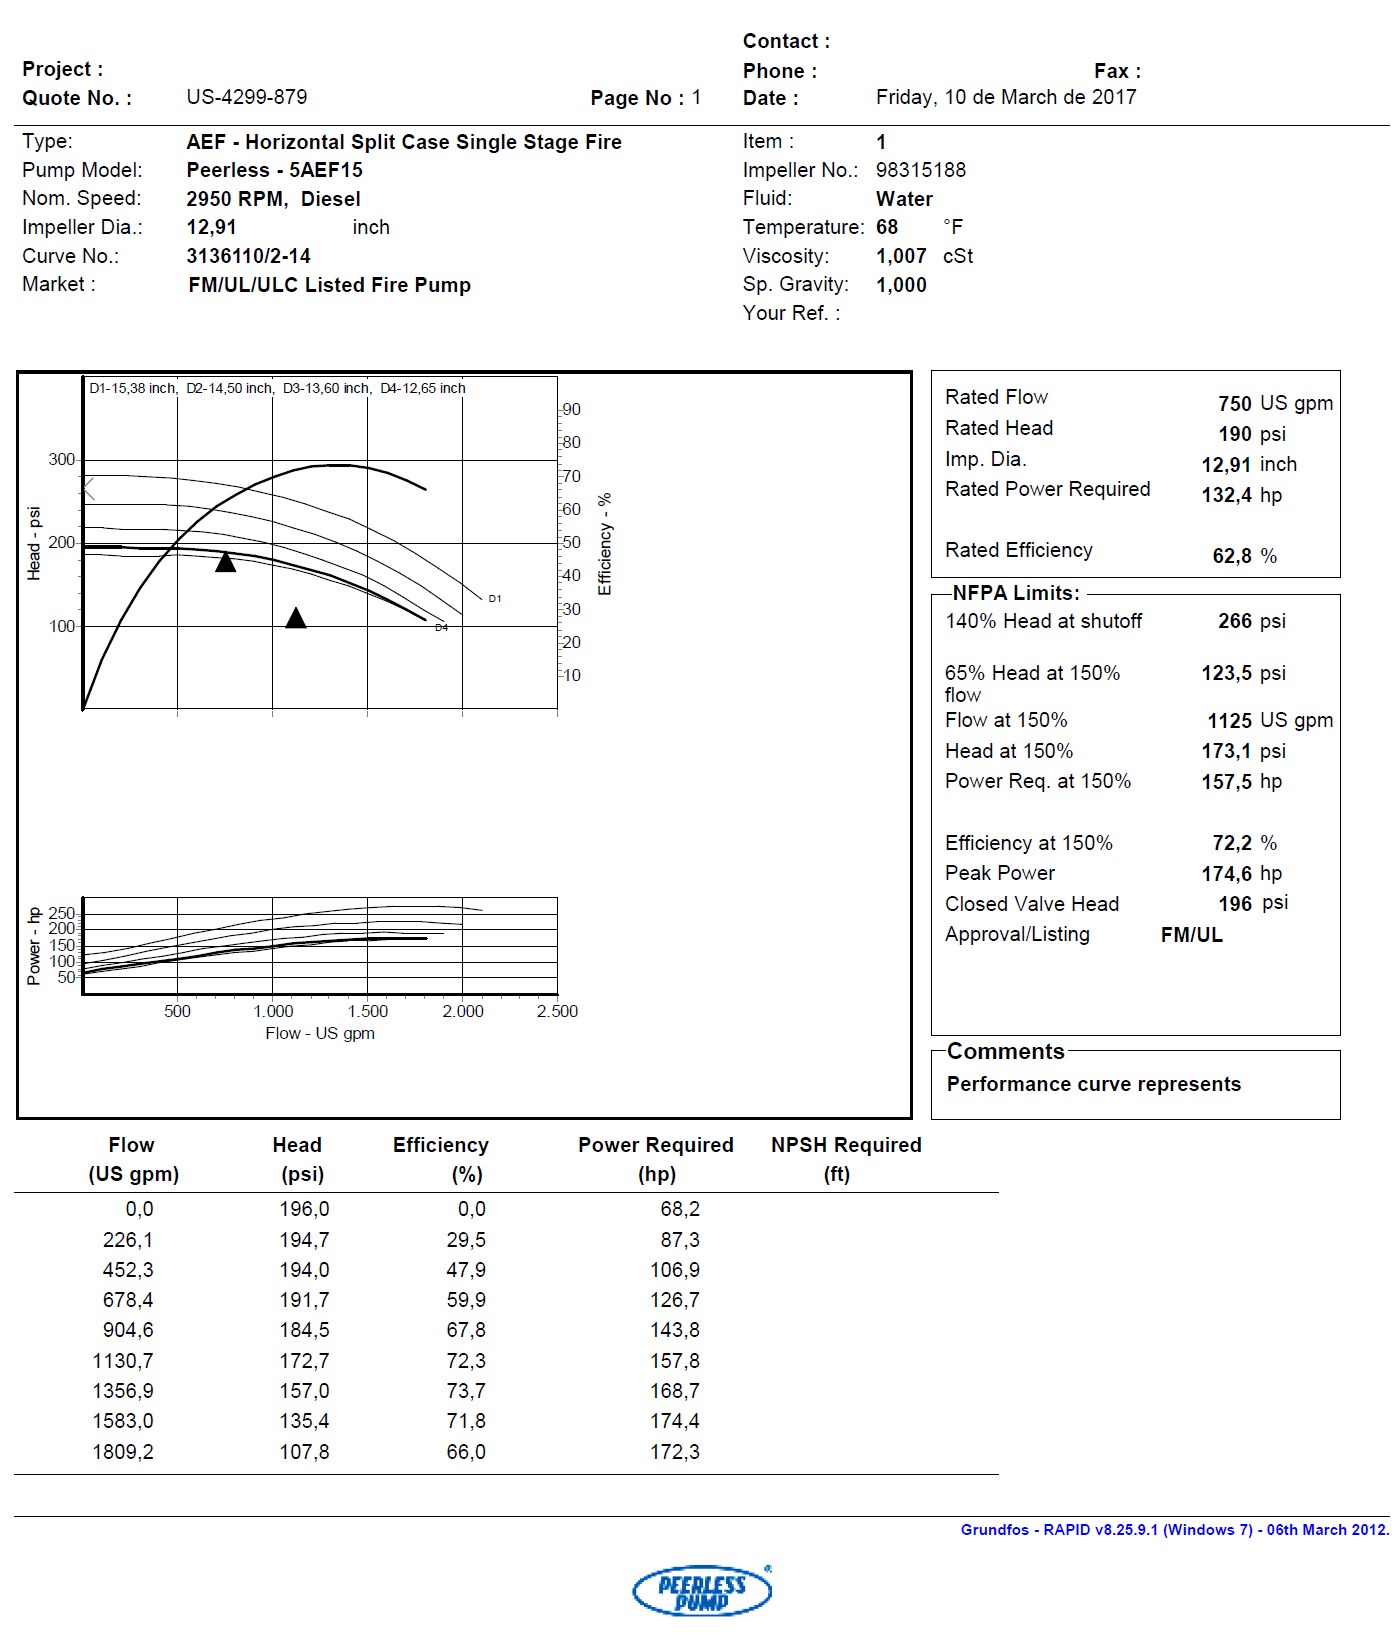This screenshot has height=1644, width=1399.
Task: Select the flow at 150% value 1125
Action: click(x=1230, y=721)
